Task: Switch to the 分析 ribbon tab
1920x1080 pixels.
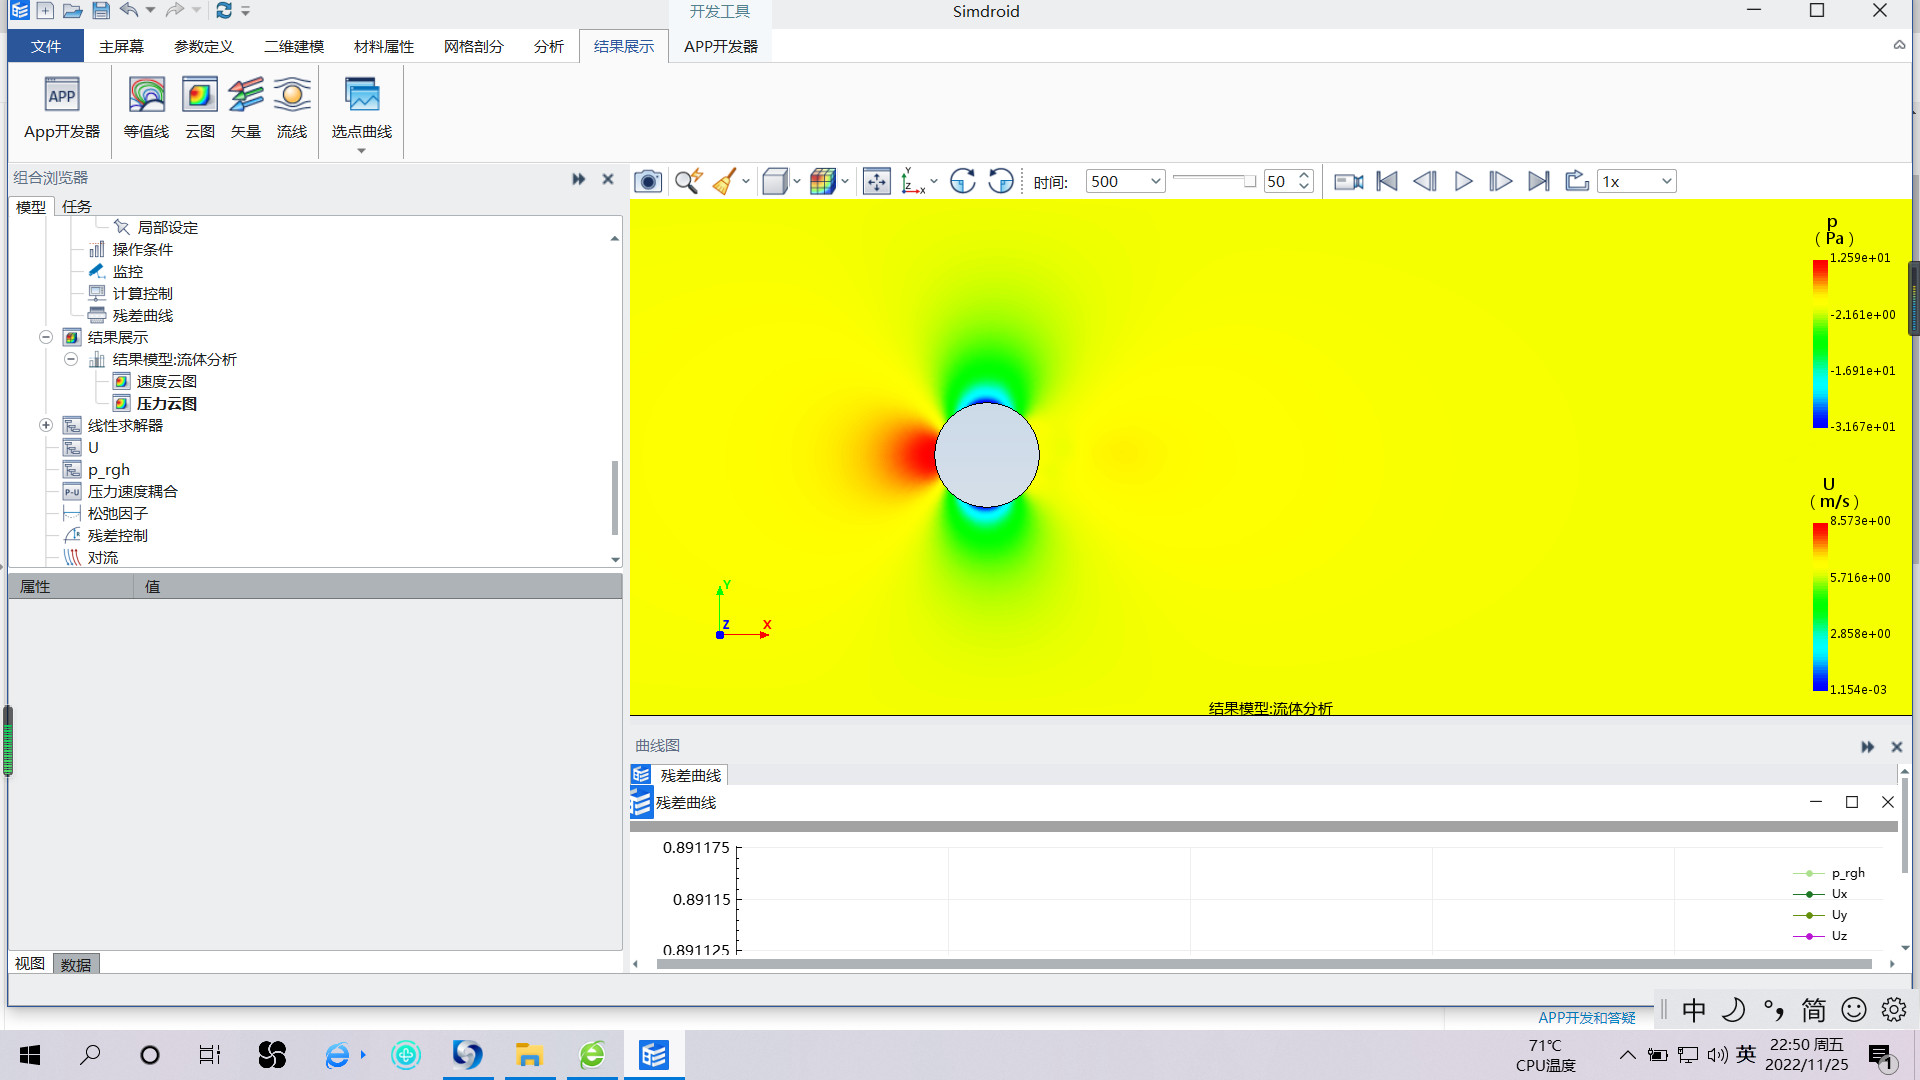Action: pyautogui.click(x=549, y=46)
